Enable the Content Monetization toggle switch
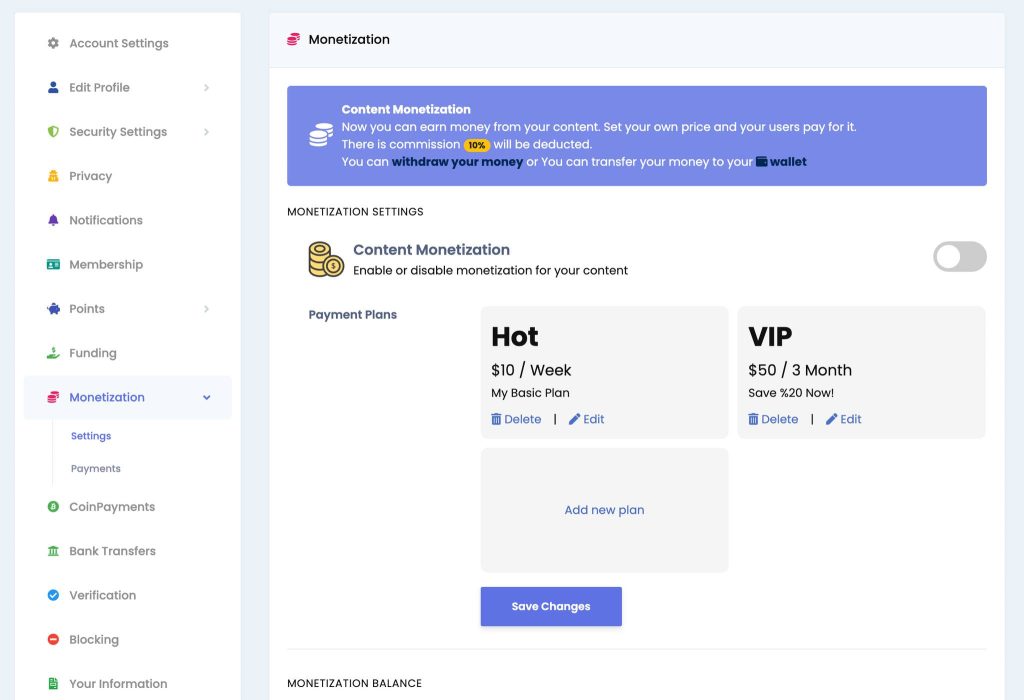Viewport: 1024px width, 700px height. pyautogui.click(x=959, y=257)
